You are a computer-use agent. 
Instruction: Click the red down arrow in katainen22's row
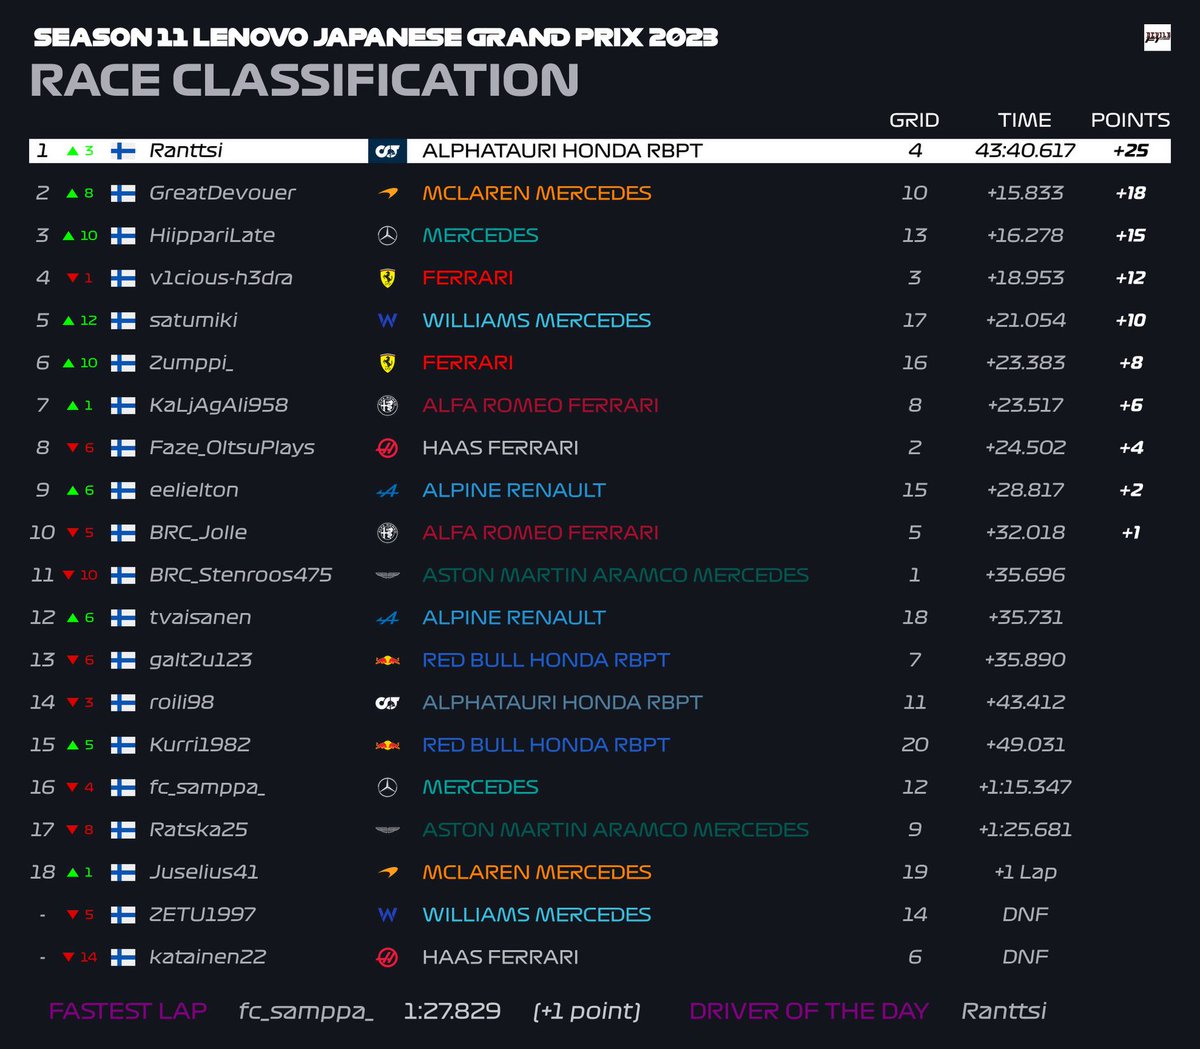point(68,958)
